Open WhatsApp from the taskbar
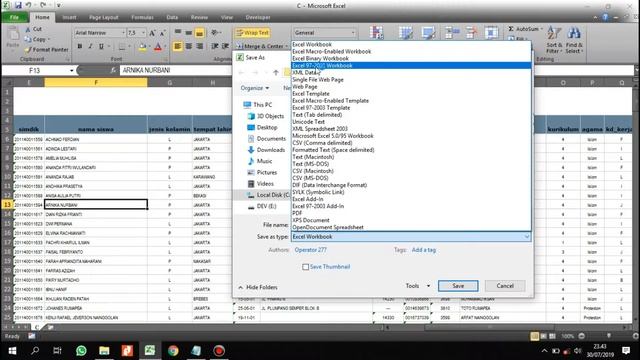 [81, 351]
